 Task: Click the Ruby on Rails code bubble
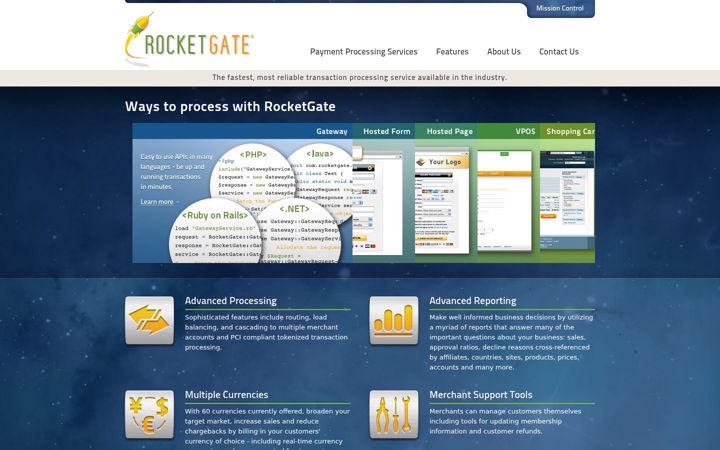tap(215, 232)
